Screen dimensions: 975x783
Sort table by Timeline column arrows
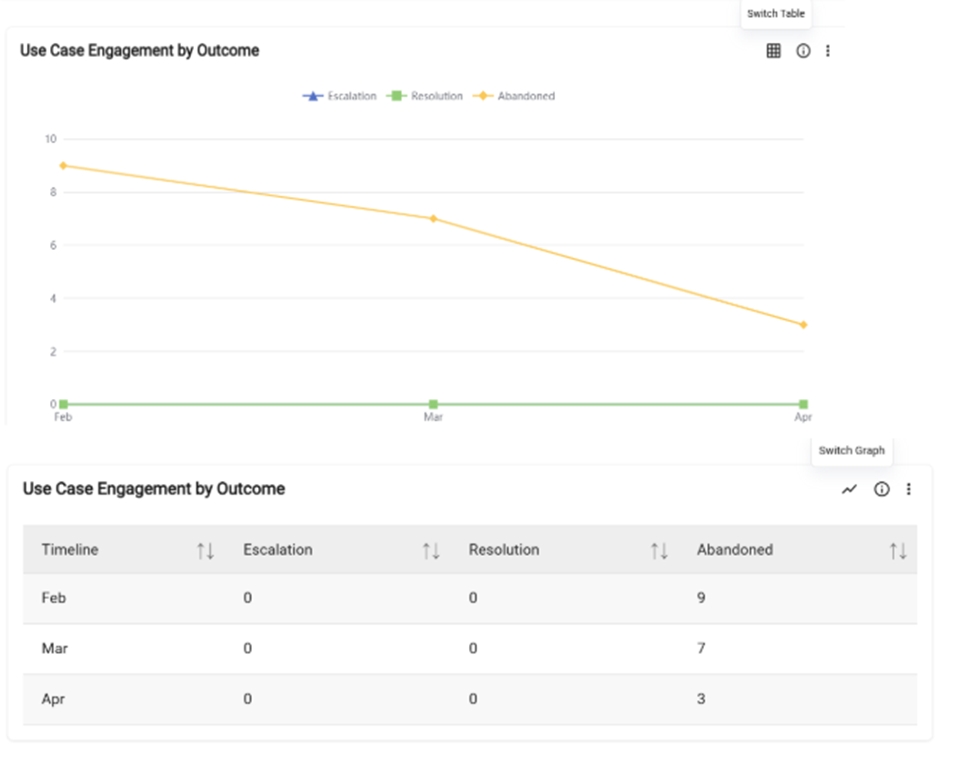coord(205,550)
